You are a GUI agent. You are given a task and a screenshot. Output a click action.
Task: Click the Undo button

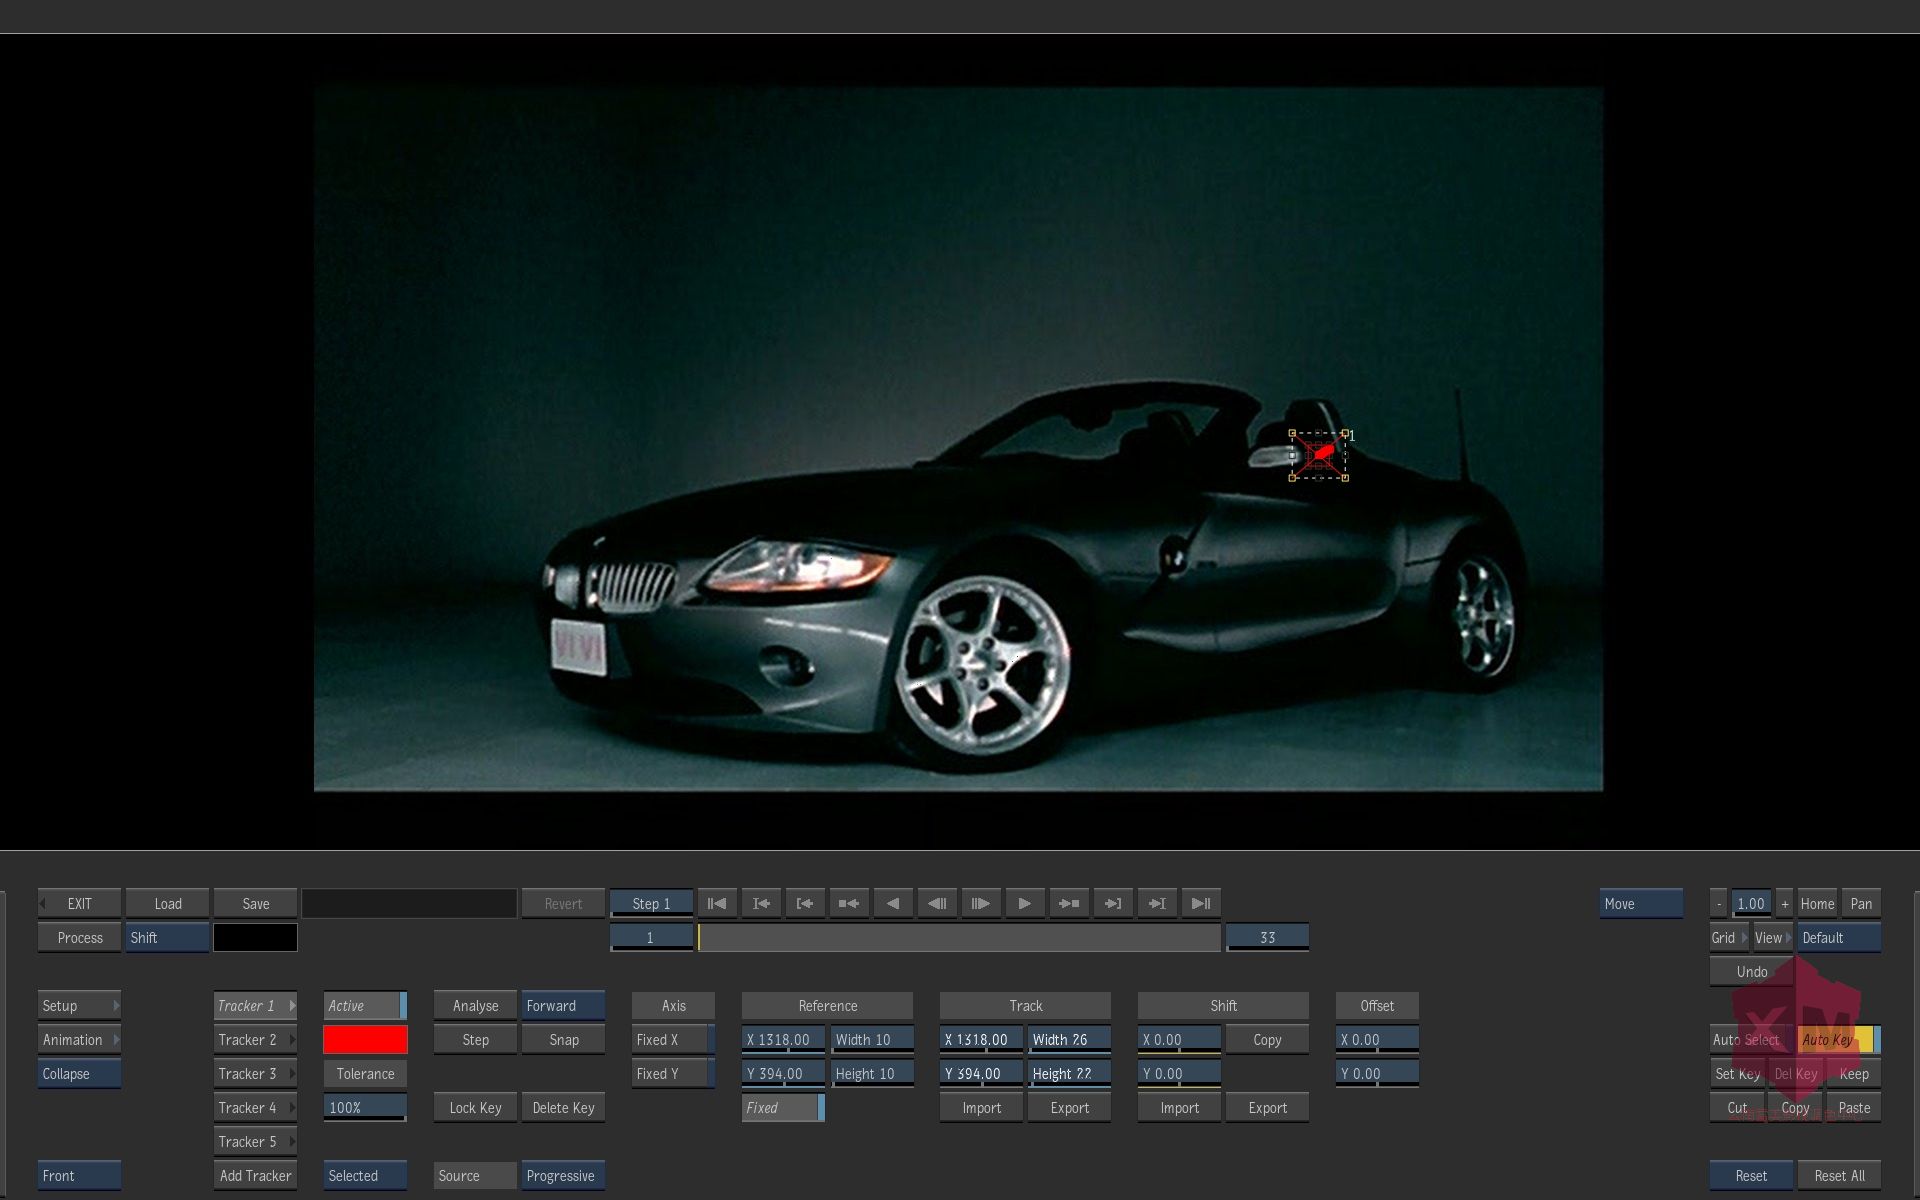tap(1751, 971)
